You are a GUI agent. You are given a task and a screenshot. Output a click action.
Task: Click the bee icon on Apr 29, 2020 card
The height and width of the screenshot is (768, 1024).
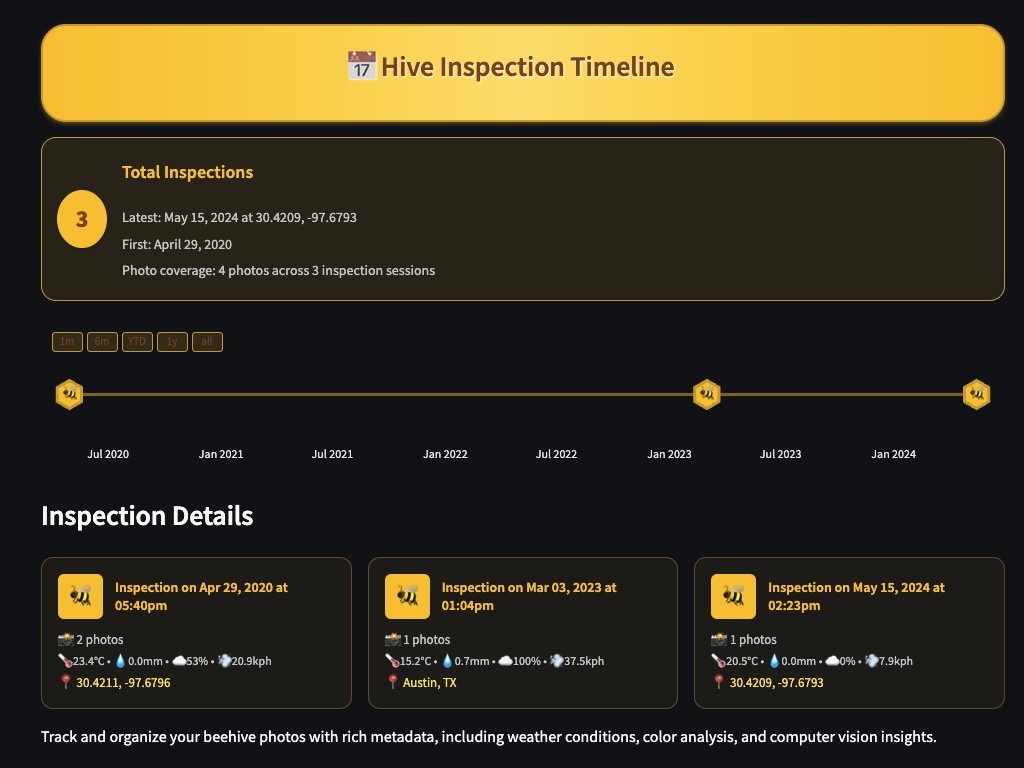81,596
